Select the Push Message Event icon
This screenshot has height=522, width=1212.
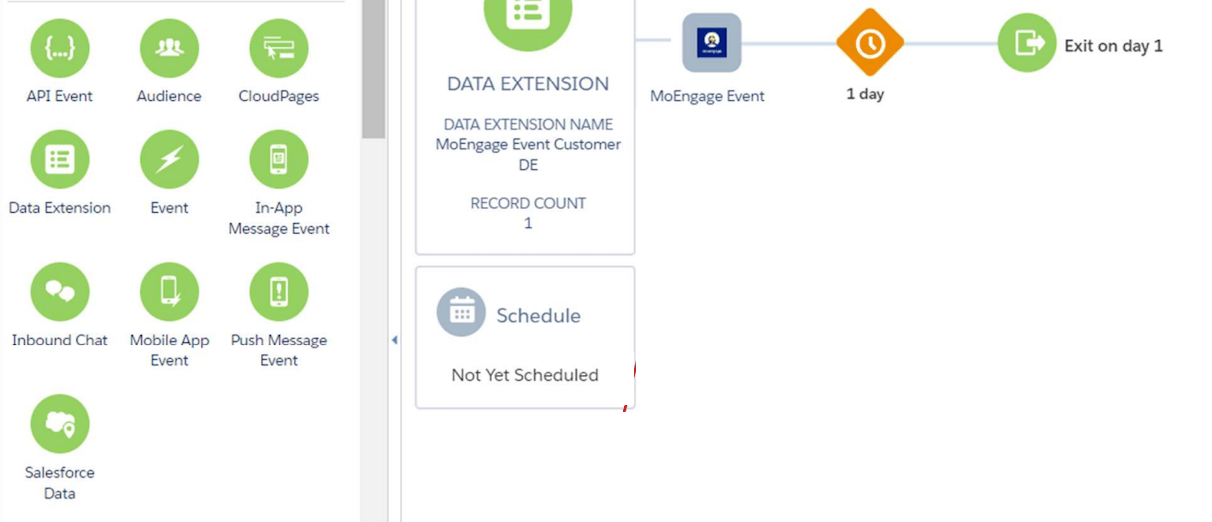279,292
